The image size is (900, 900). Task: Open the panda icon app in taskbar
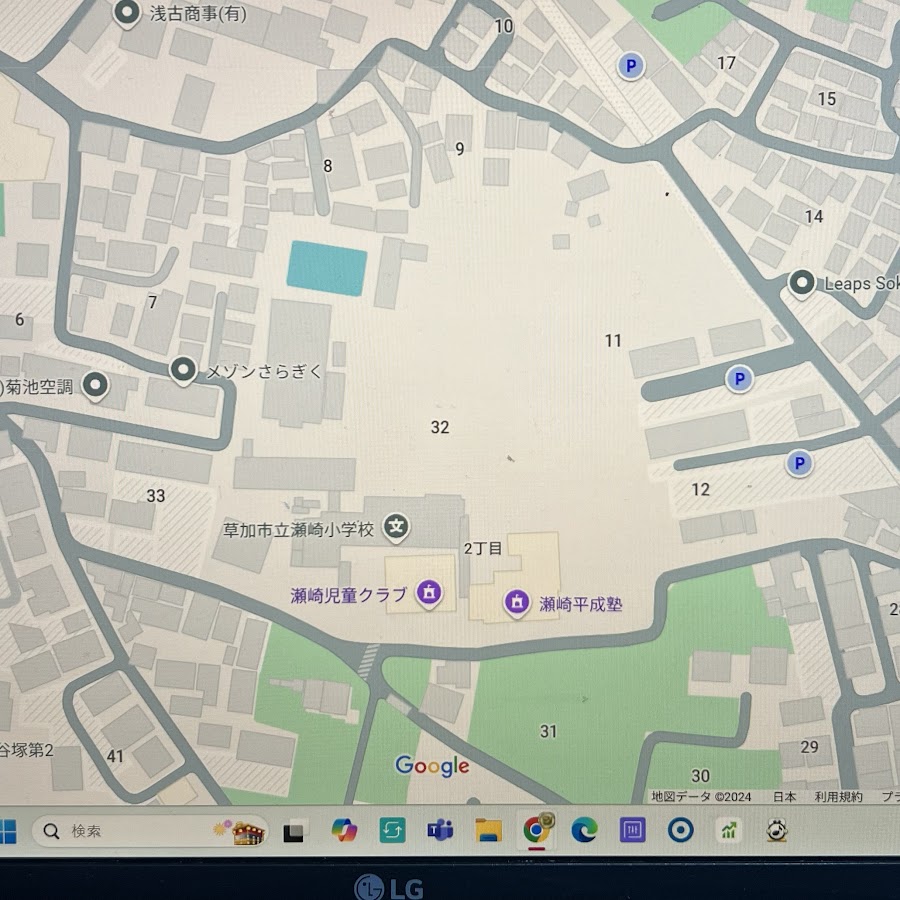(777, 830)
